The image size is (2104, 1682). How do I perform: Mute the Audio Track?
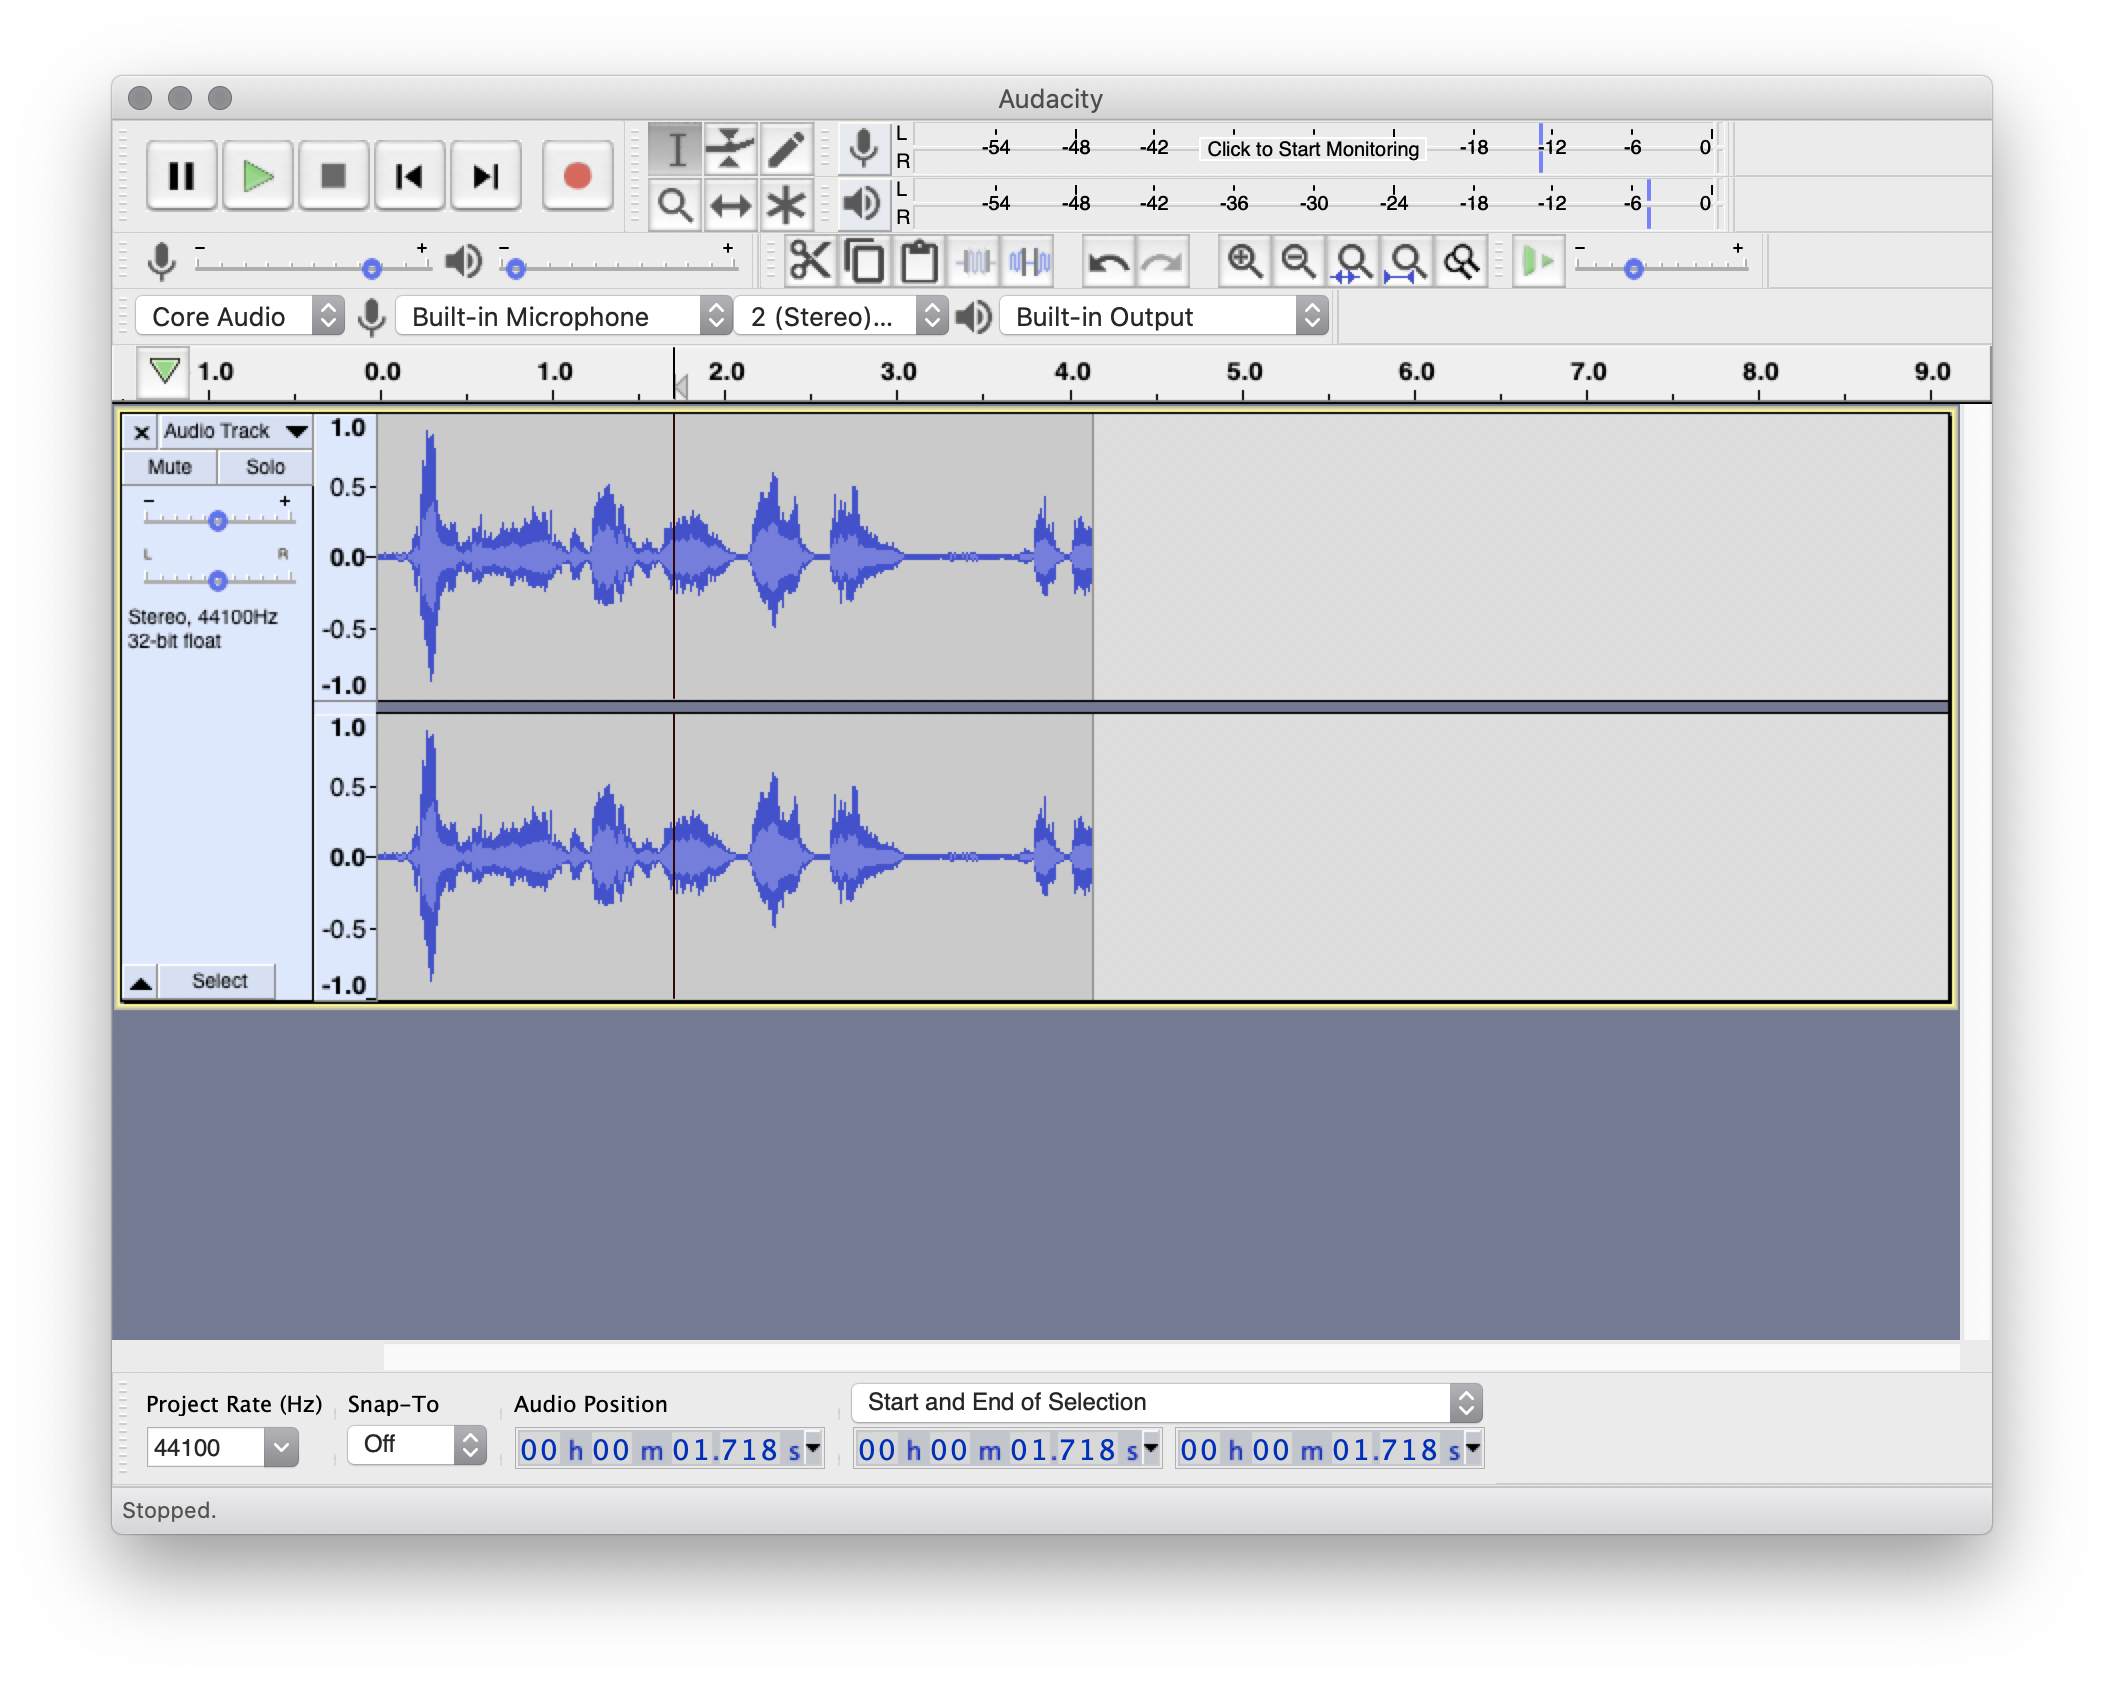click(169, 467)
